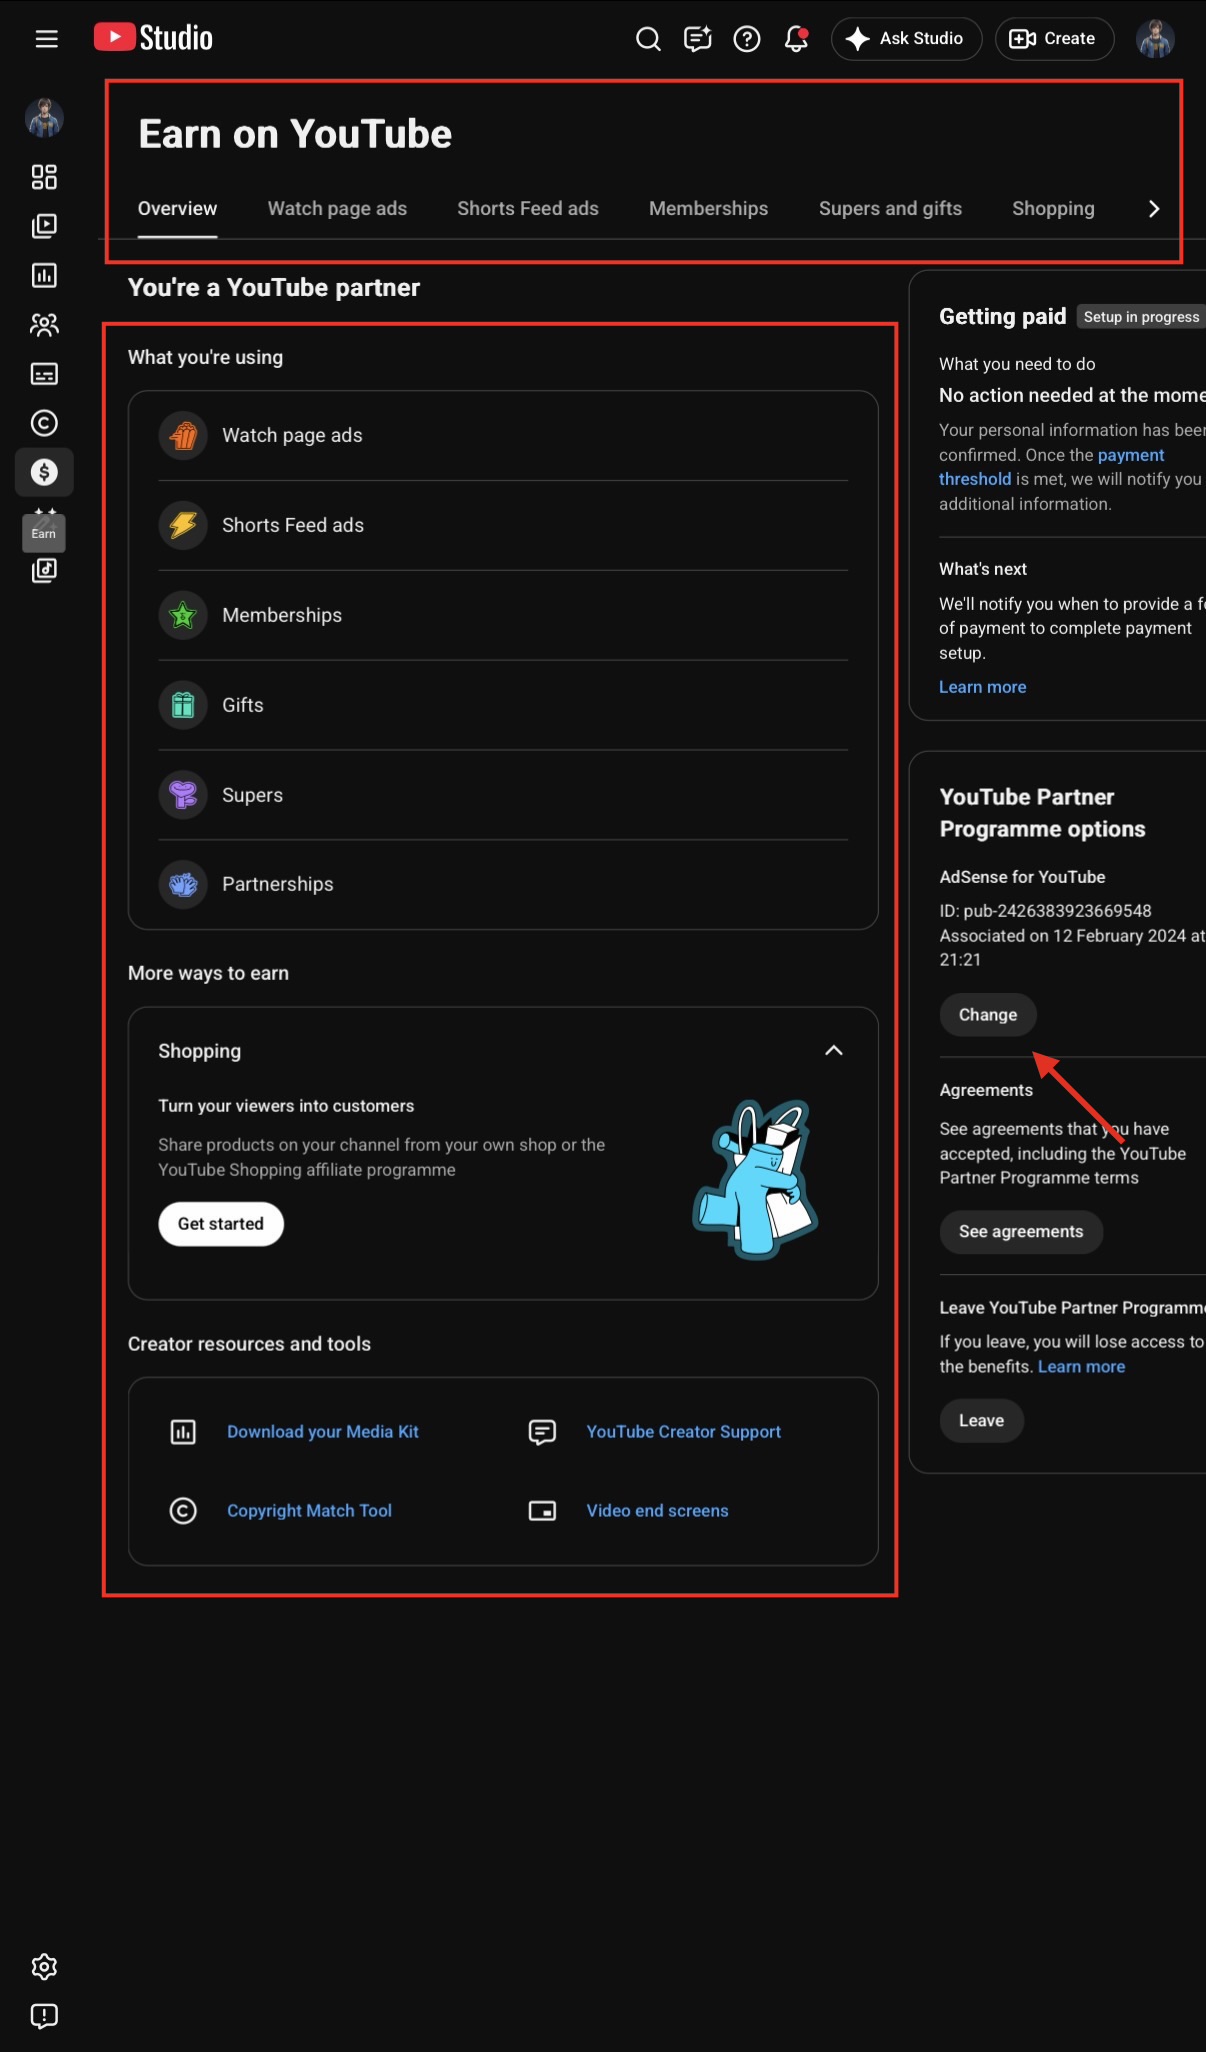Viewport: 1206px width, 2052px height.
Task: Open Download your Media Kit link
Action: click(323, 1432)
